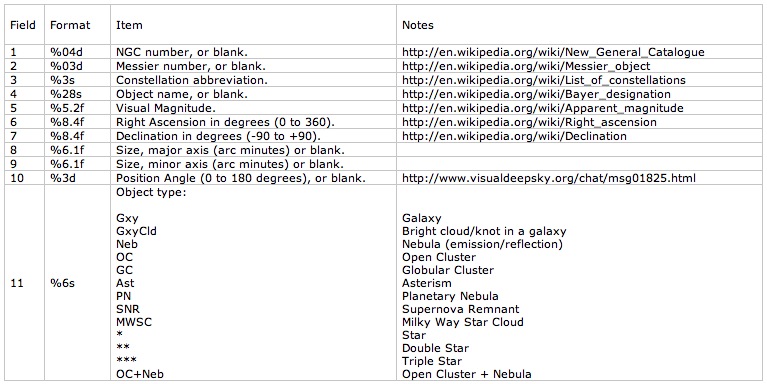Open the Apparent_magnitude URL
The image size is (767, 384).
point(542,108)
